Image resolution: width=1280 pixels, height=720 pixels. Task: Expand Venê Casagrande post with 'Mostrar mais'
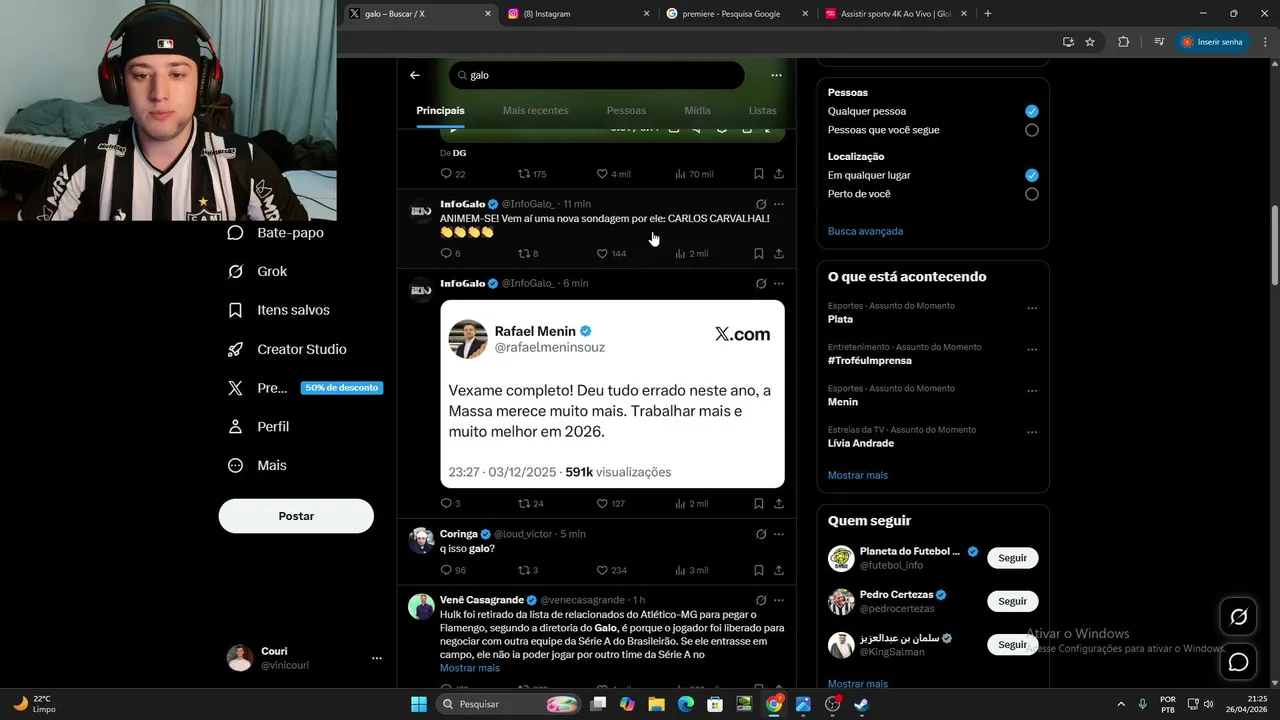click(470, 668)
